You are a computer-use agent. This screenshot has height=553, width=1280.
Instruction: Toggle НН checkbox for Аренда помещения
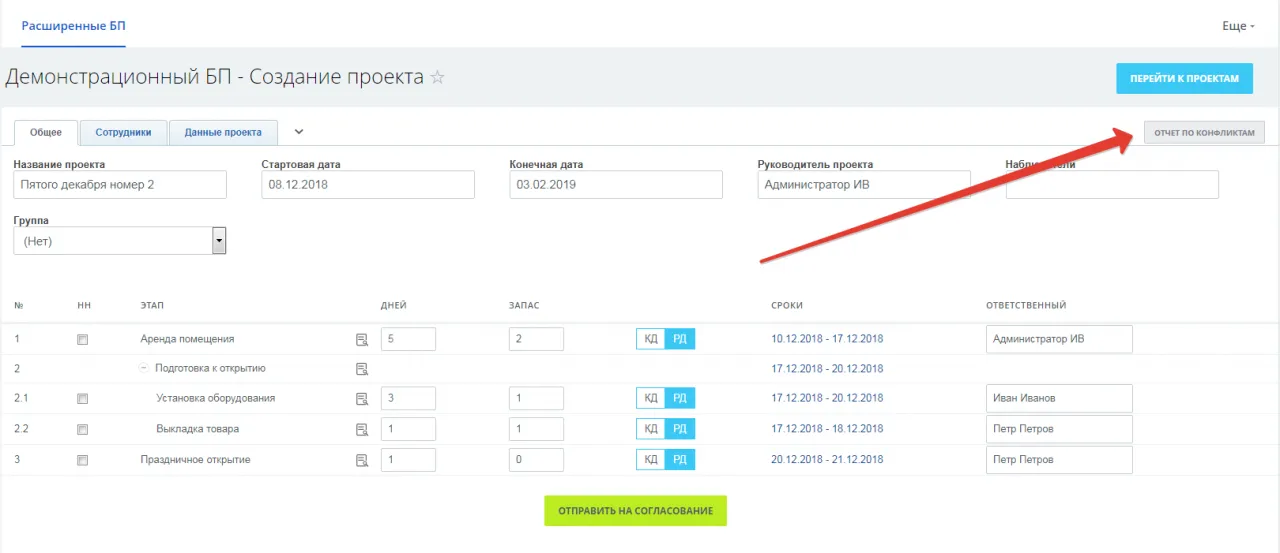click(83, 340)
